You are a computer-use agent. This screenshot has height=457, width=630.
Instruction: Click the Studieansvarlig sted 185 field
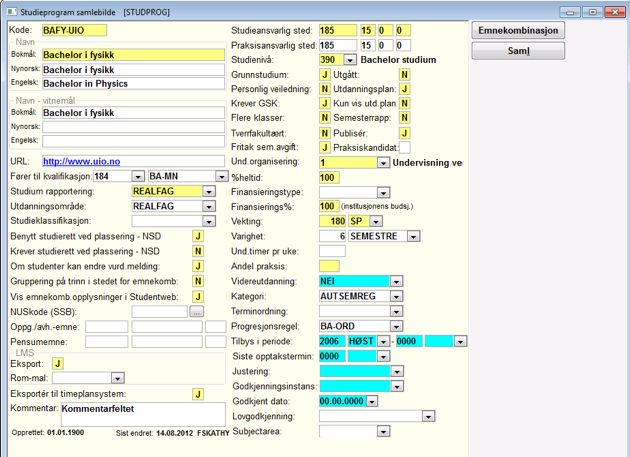[x=338, y=31]
